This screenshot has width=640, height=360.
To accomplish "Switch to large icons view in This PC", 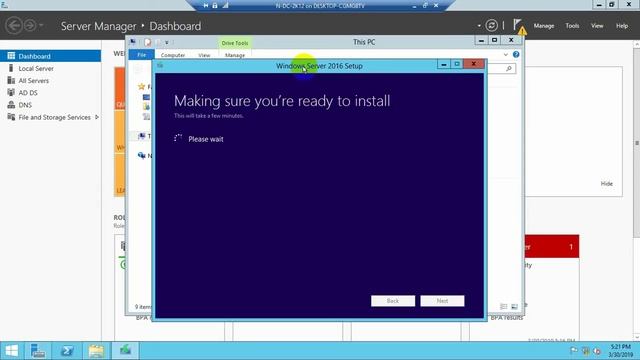I will coord(514,307).
